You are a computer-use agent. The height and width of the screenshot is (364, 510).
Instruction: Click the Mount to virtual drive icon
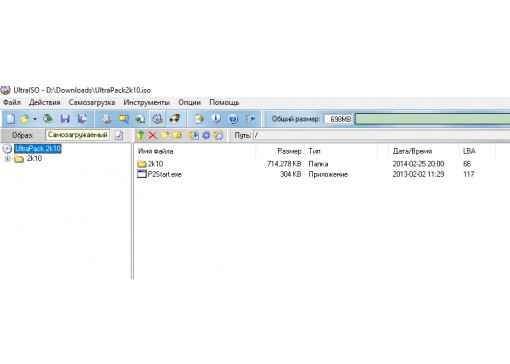coord(158,119)
